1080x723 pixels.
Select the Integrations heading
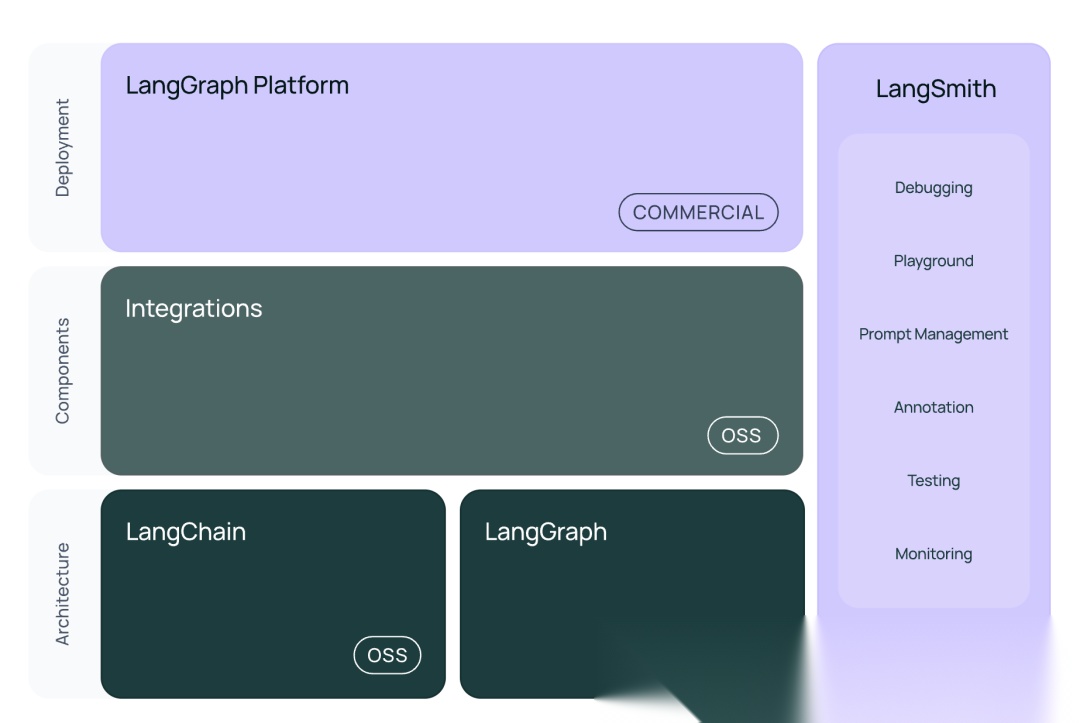coord(194,308)
